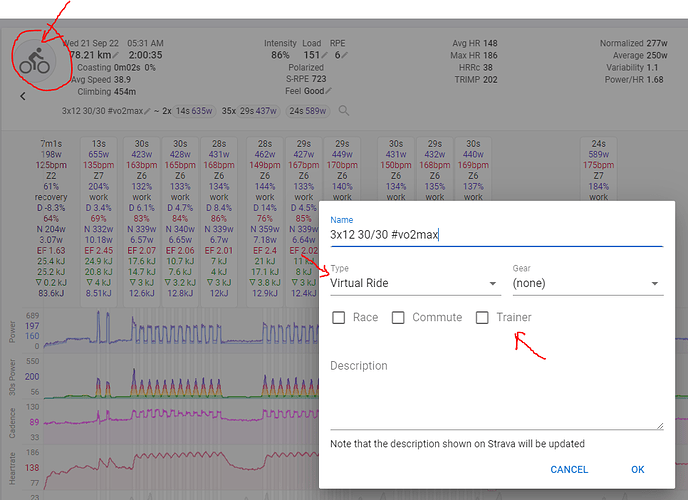
Task: Select the 29s 432w interval column
Action: [x=435, y=169]
